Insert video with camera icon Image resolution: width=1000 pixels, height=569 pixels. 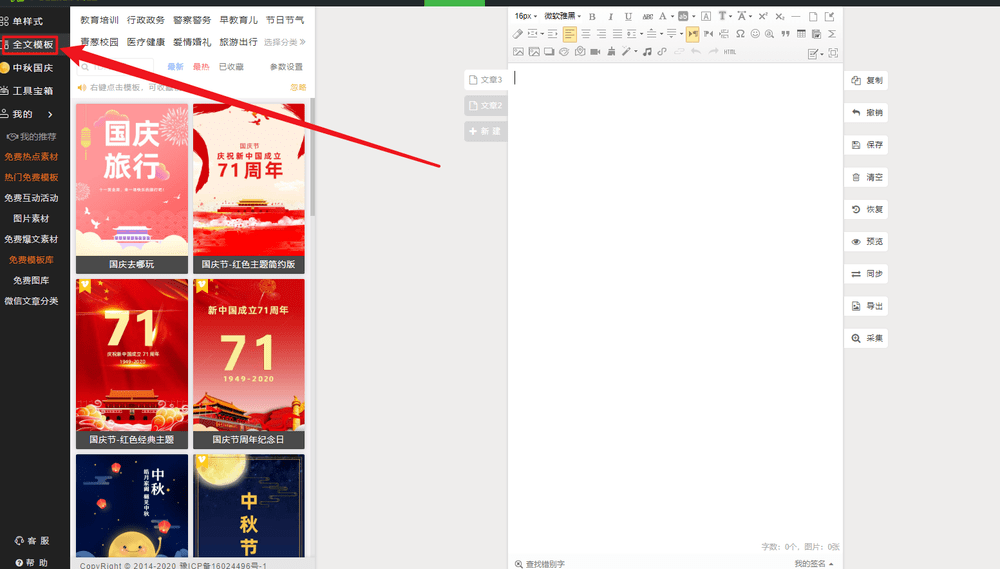coord(595,52)
